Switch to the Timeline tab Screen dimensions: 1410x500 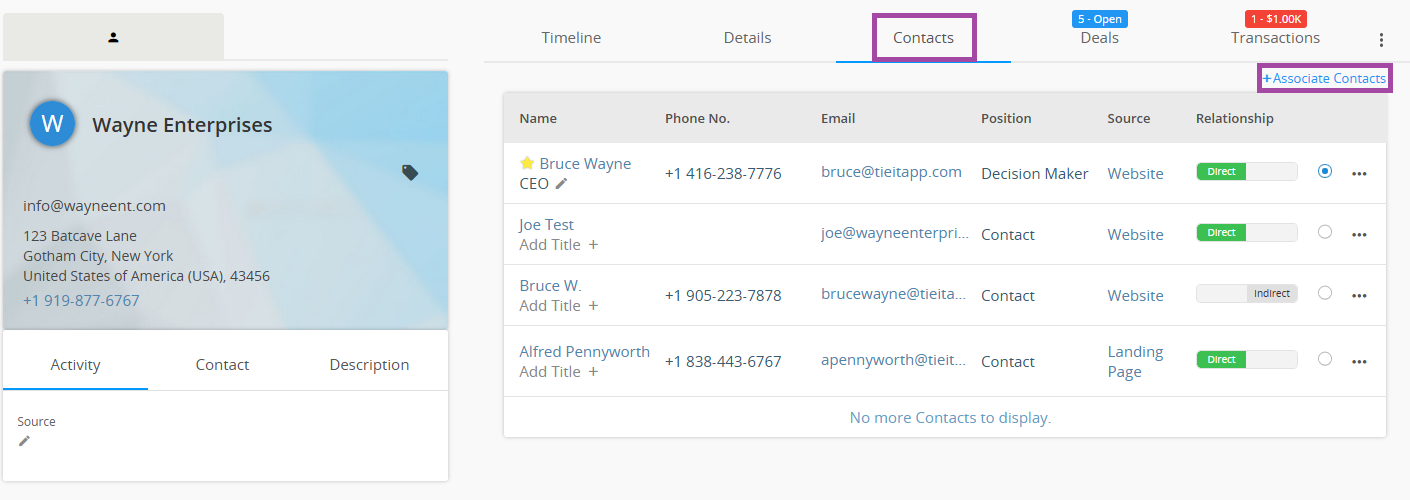pyautogui.click(x=571, y=38)
